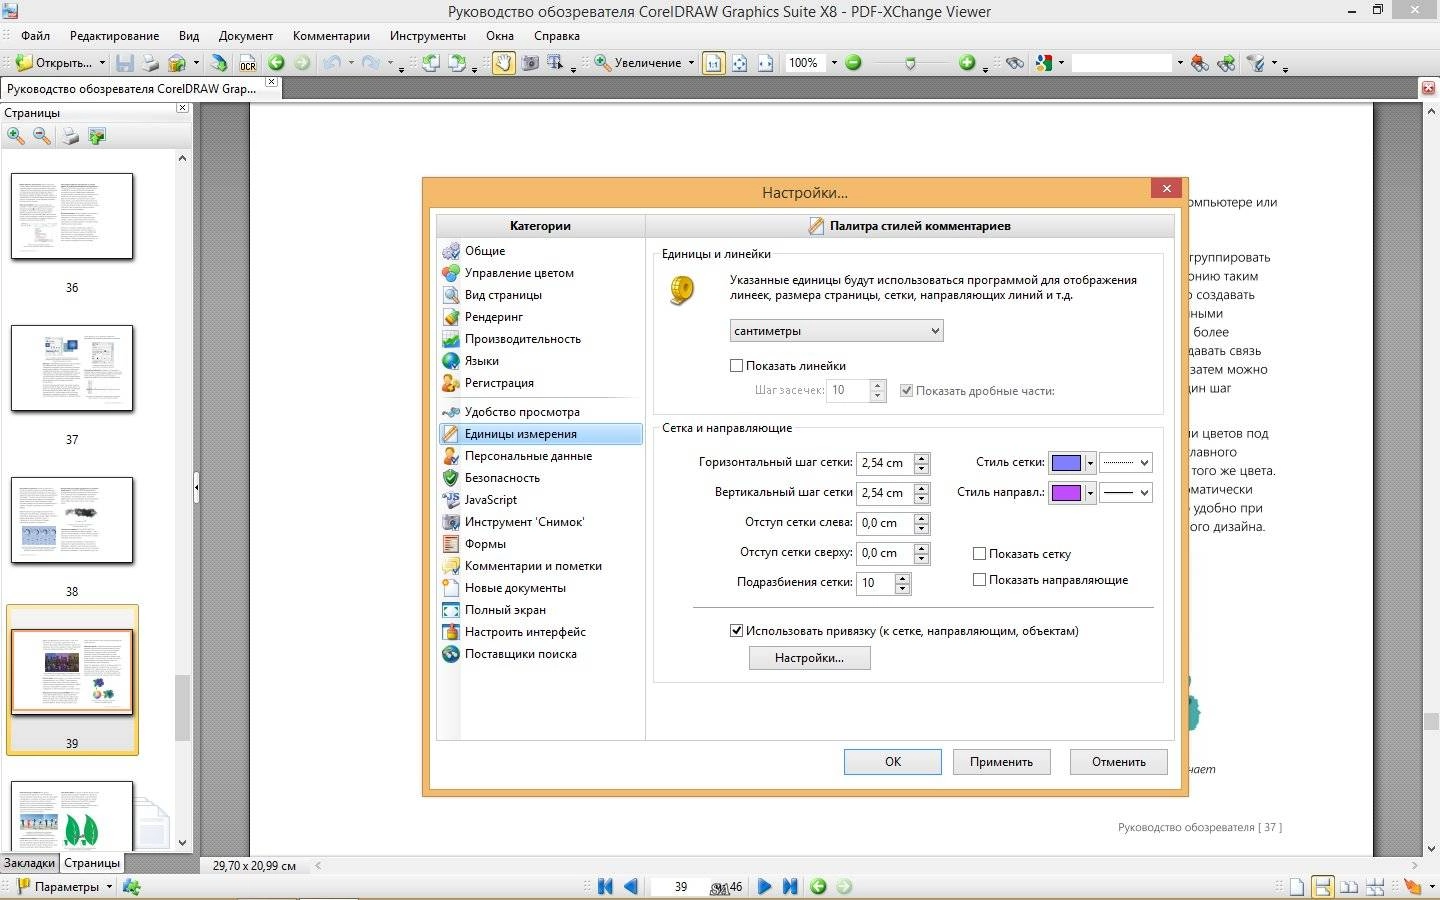
Task: Go to previous page blue arrow
Action: tap(630, 886)
